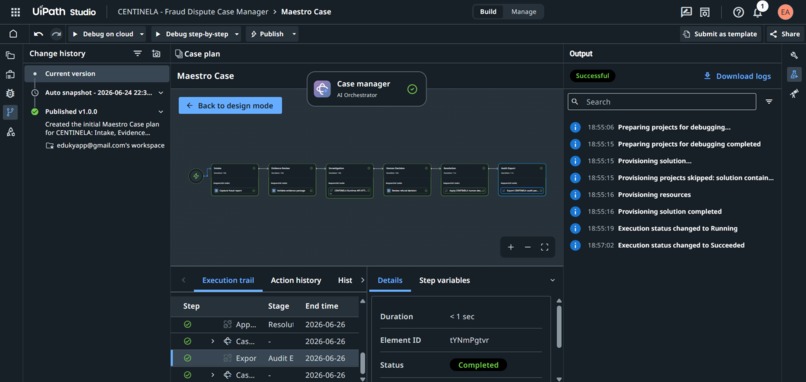
Task: Open the telescope icon on right rail
Action: click(794, 94)
